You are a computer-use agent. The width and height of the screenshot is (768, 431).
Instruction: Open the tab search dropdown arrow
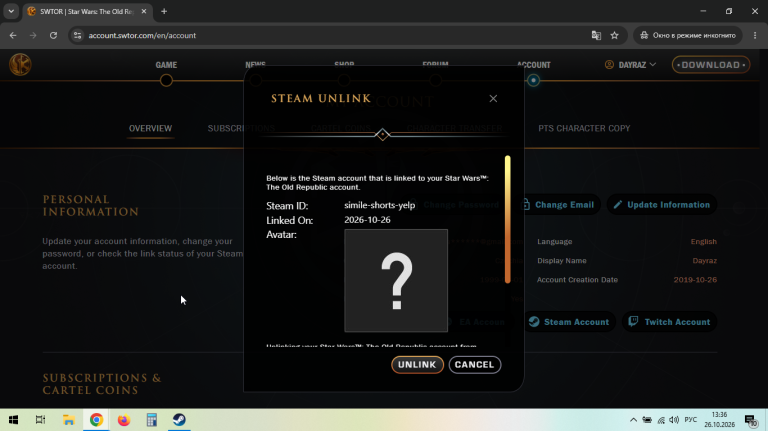tap(11, 11)
